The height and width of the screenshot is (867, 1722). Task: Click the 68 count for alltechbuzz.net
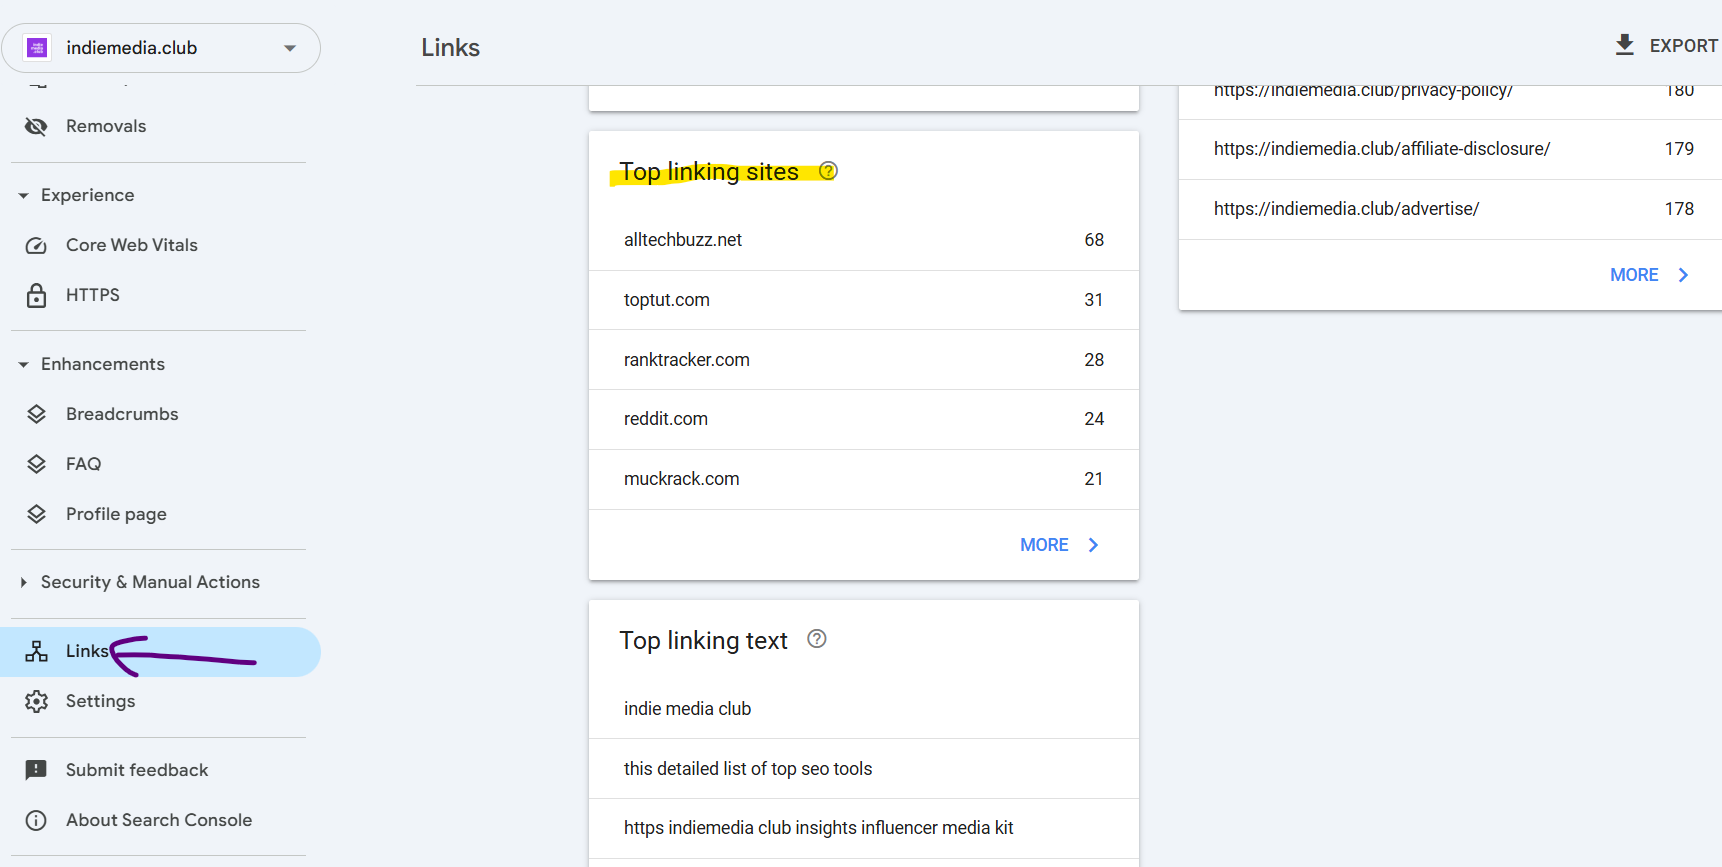pos(1094,240)
